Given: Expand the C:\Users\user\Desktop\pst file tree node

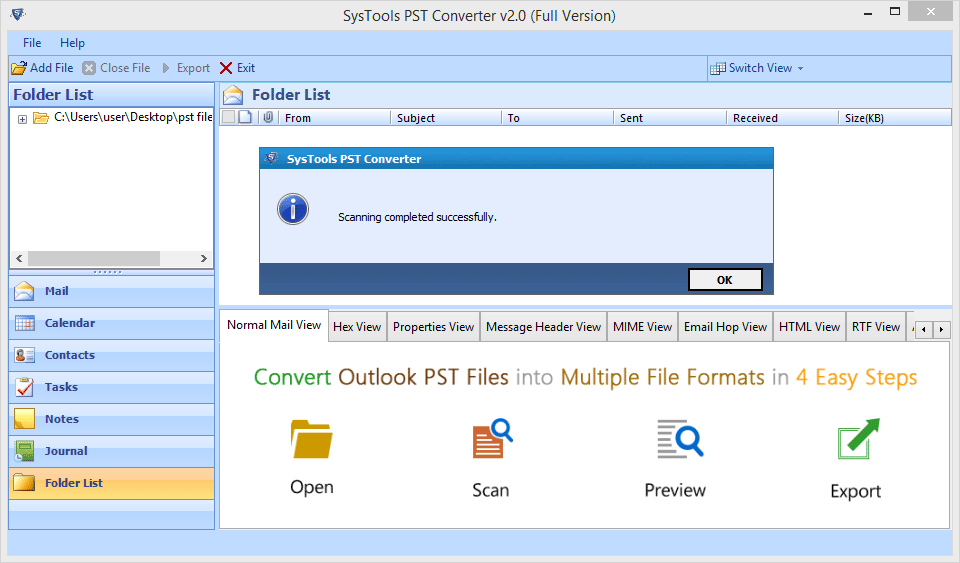Looking at the screenshot, I should click(22, 119).
